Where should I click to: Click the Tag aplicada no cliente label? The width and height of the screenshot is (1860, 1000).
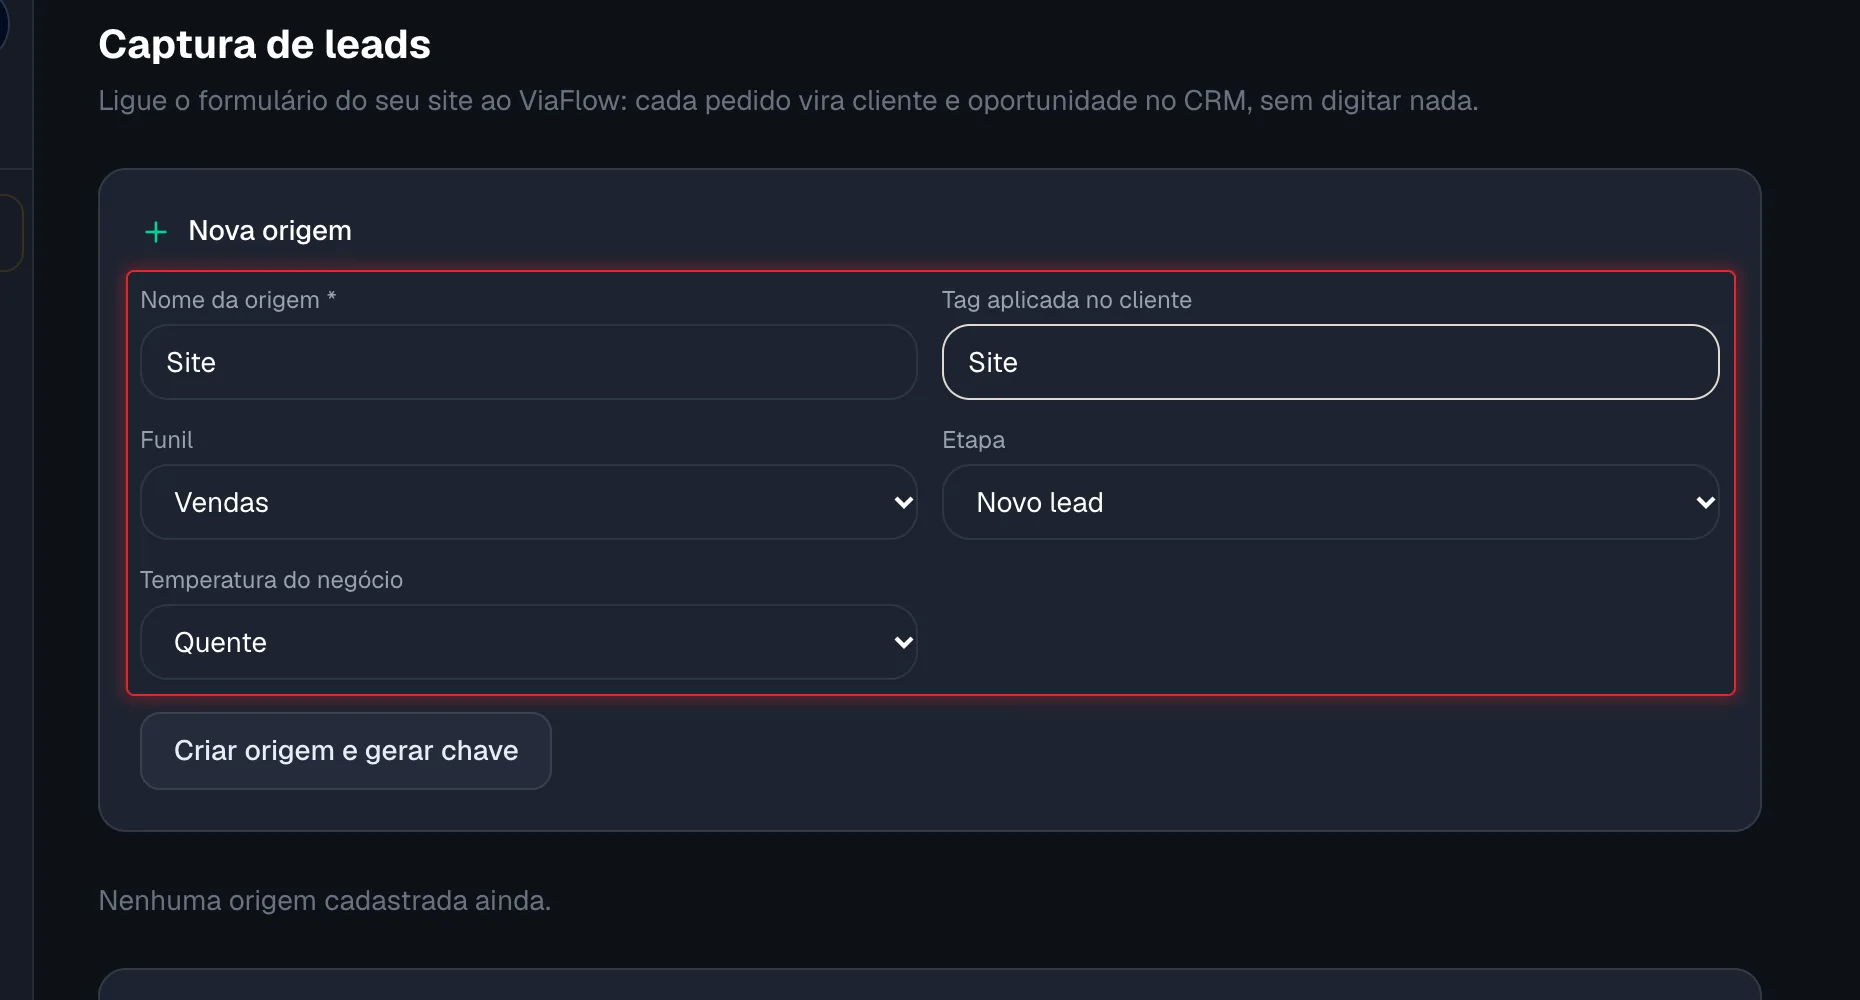tap(1067, 300)
